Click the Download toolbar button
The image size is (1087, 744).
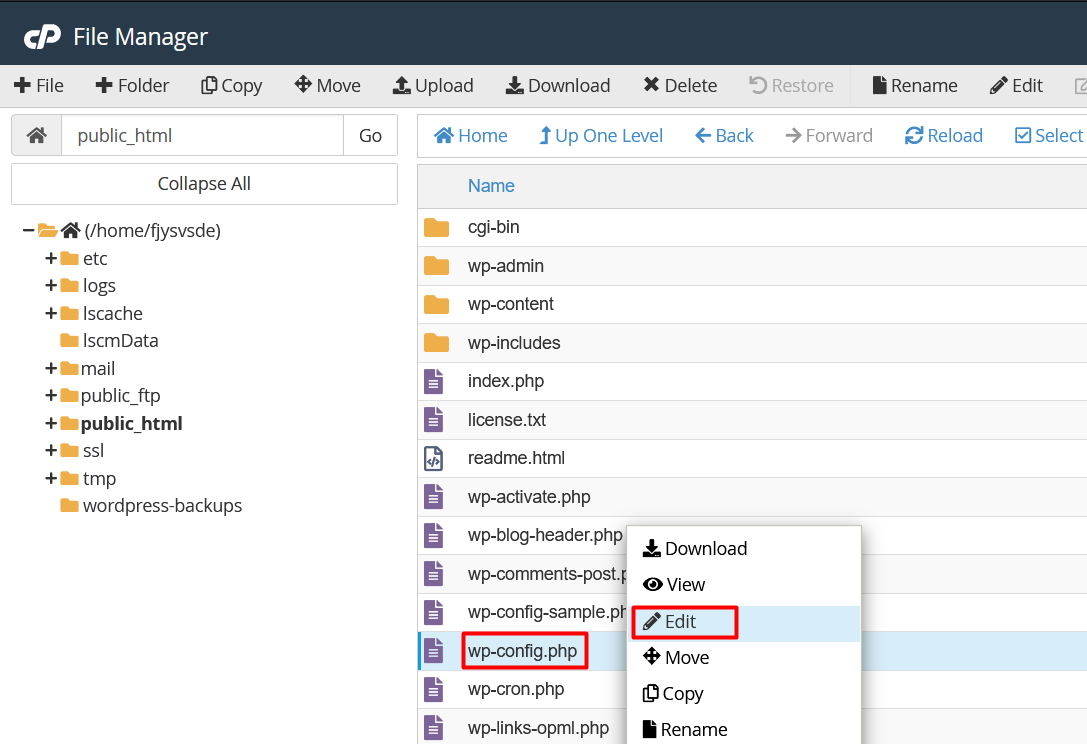[558, 86]
